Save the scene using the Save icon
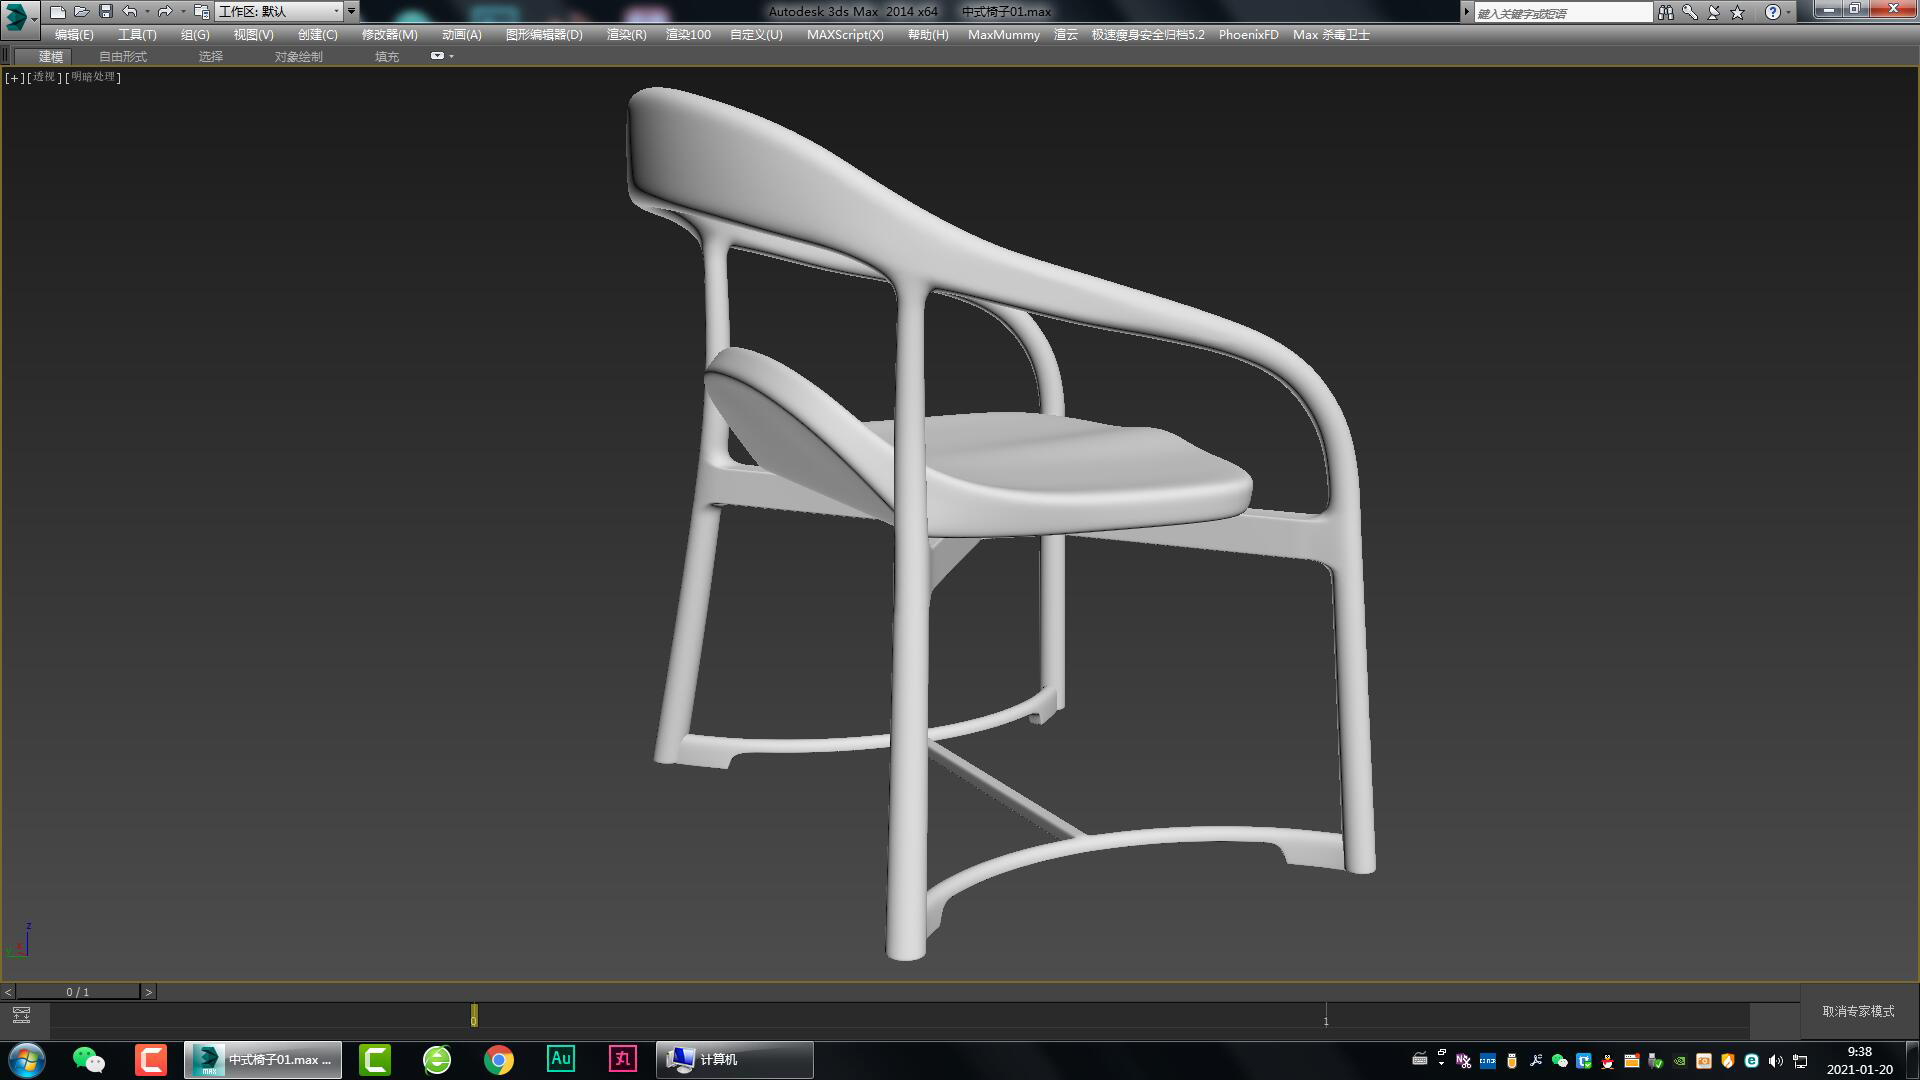 pos(104,11)
